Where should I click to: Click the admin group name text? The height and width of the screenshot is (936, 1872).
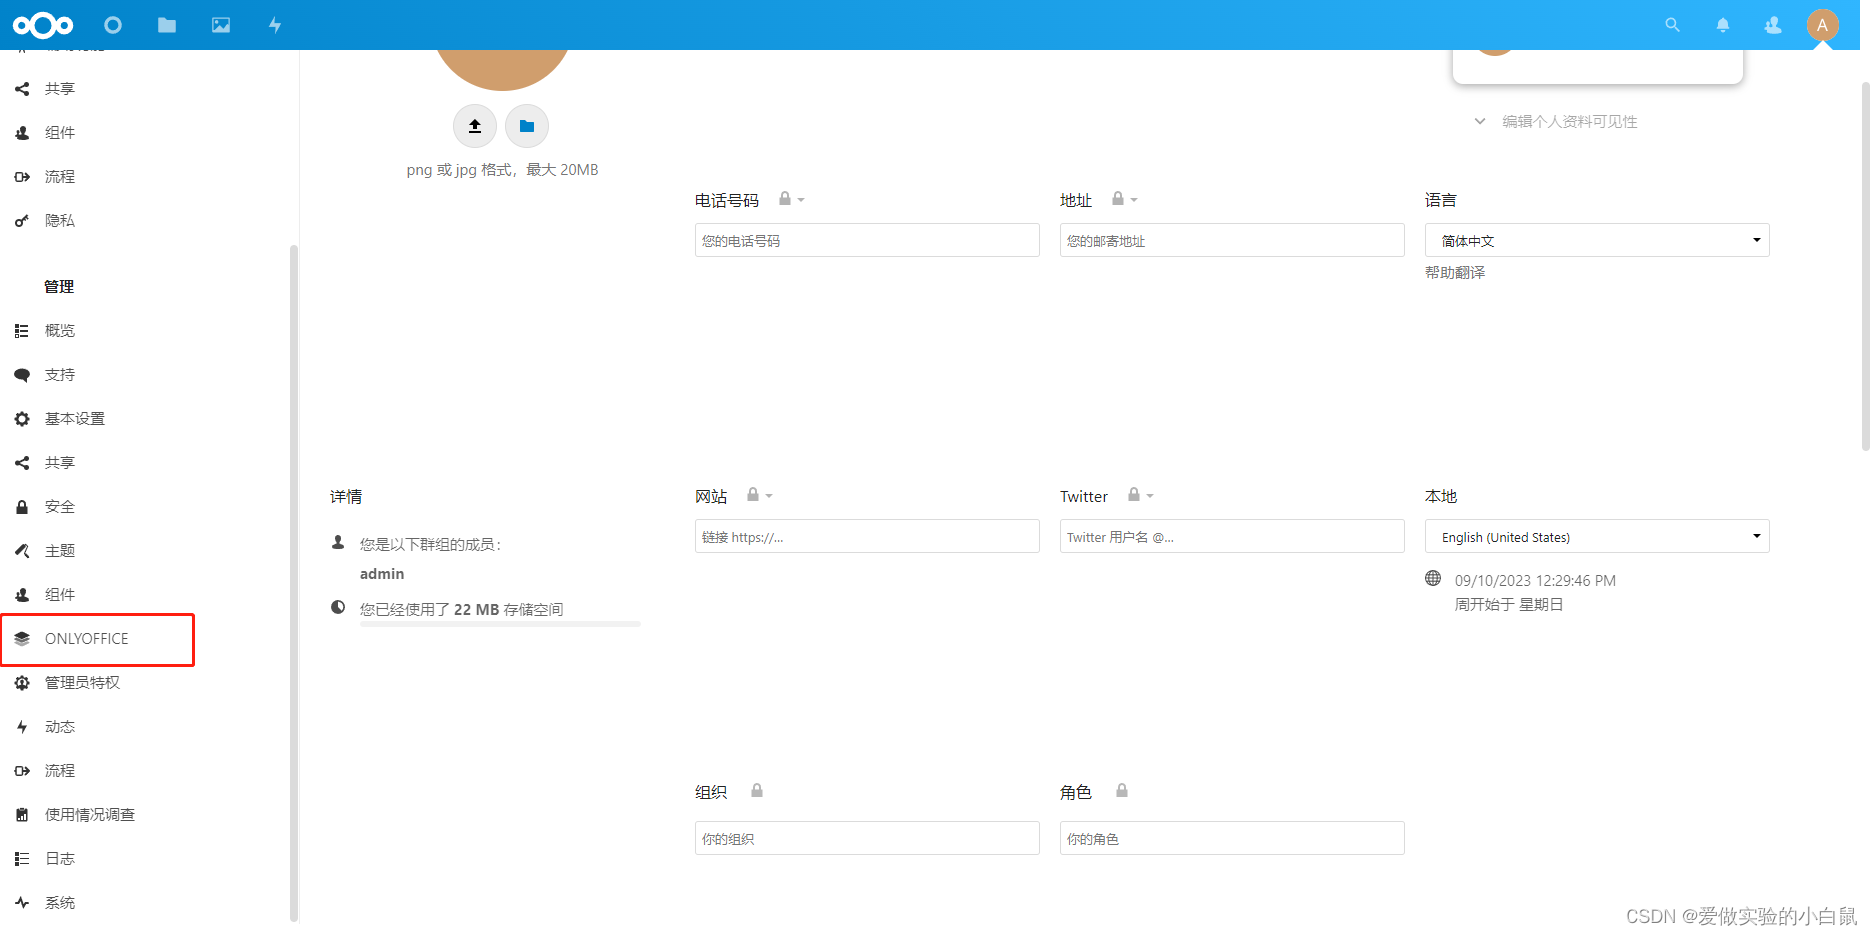coord(382,574)
